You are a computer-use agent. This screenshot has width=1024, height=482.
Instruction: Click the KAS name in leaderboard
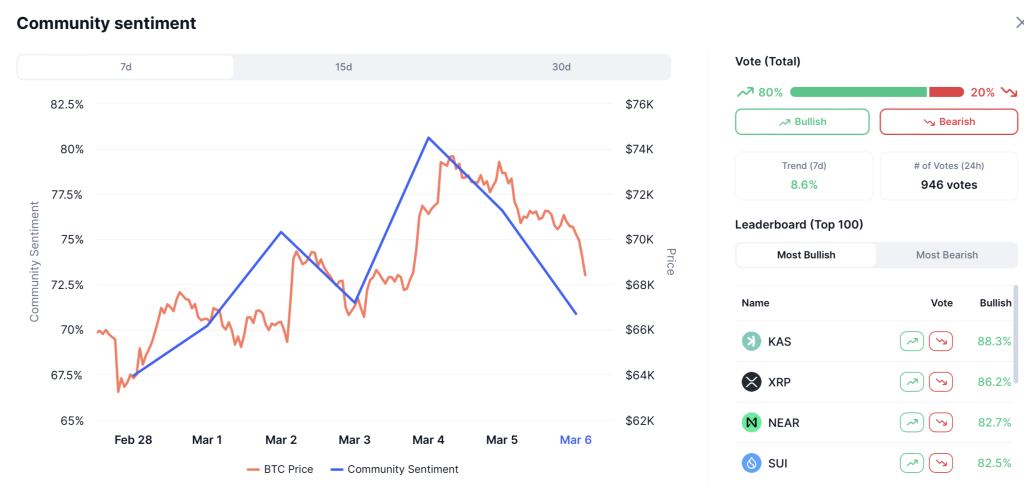[x=780, y=341]
